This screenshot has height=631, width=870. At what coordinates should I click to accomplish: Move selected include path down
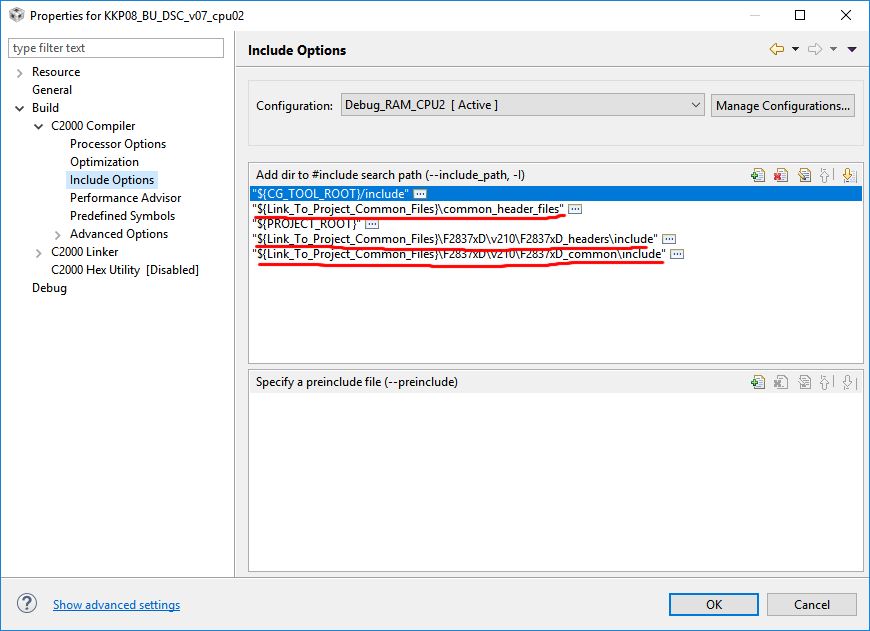coord(848,175)
